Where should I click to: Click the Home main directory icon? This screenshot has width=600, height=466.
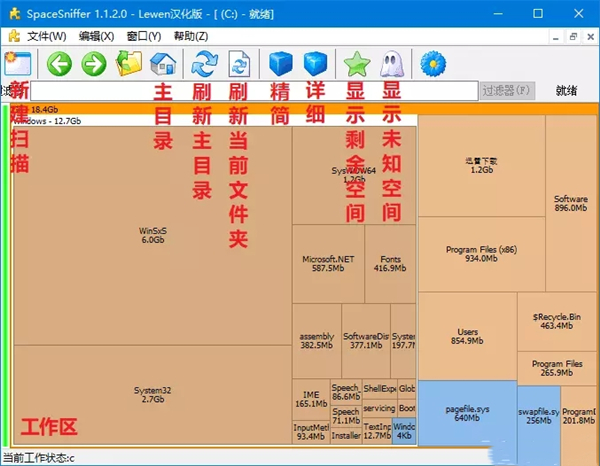click(163, 64)
